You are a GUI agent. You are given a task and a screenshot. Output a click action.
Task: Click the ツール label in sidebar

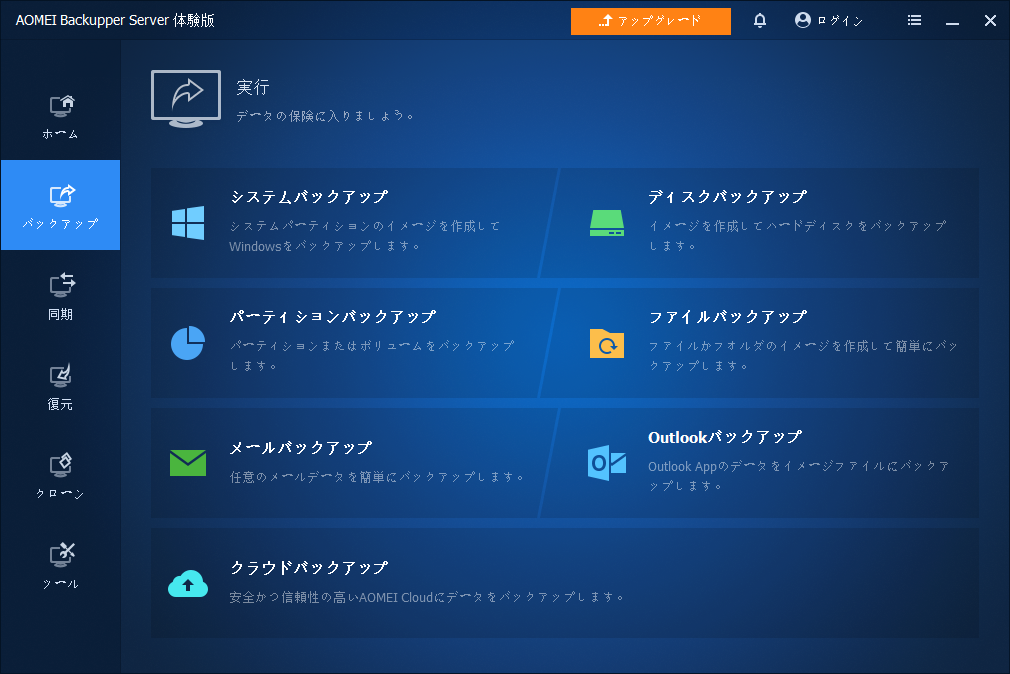pos(61,584)
